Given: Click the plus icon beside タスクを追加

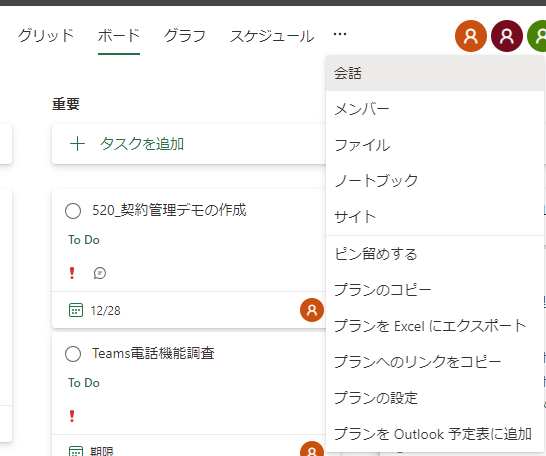Looking at the screenshot, I should (77, 144).
